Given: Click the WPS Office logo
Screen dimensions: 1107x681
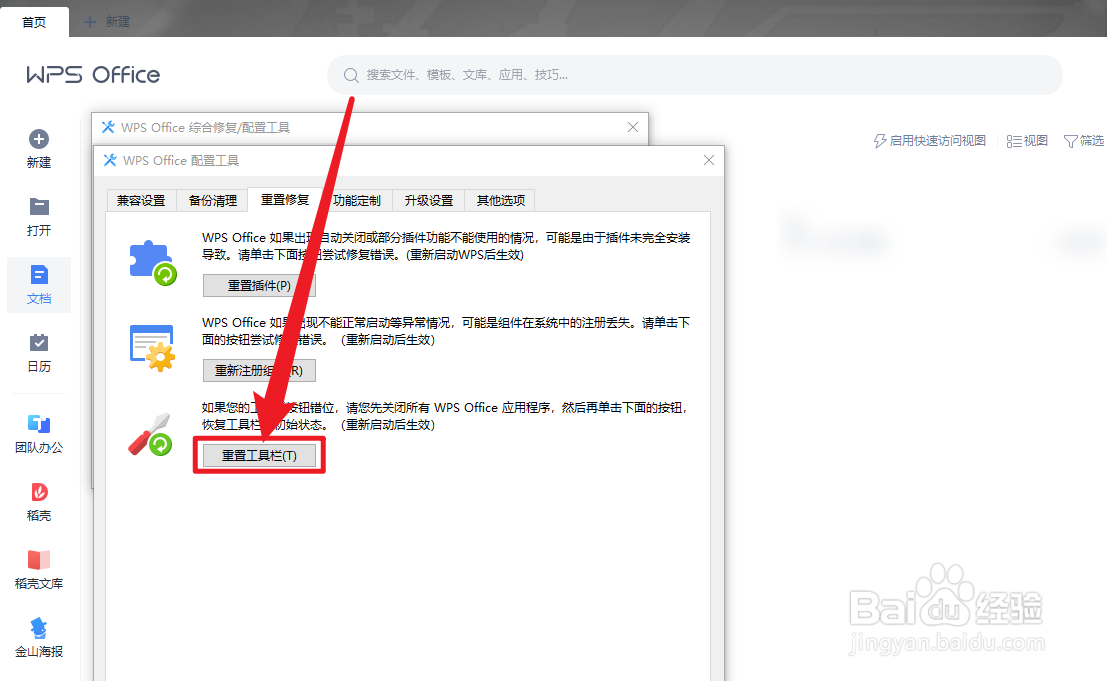Looking at the screenshot, I should pyautogui.click(x=93, y=75).
